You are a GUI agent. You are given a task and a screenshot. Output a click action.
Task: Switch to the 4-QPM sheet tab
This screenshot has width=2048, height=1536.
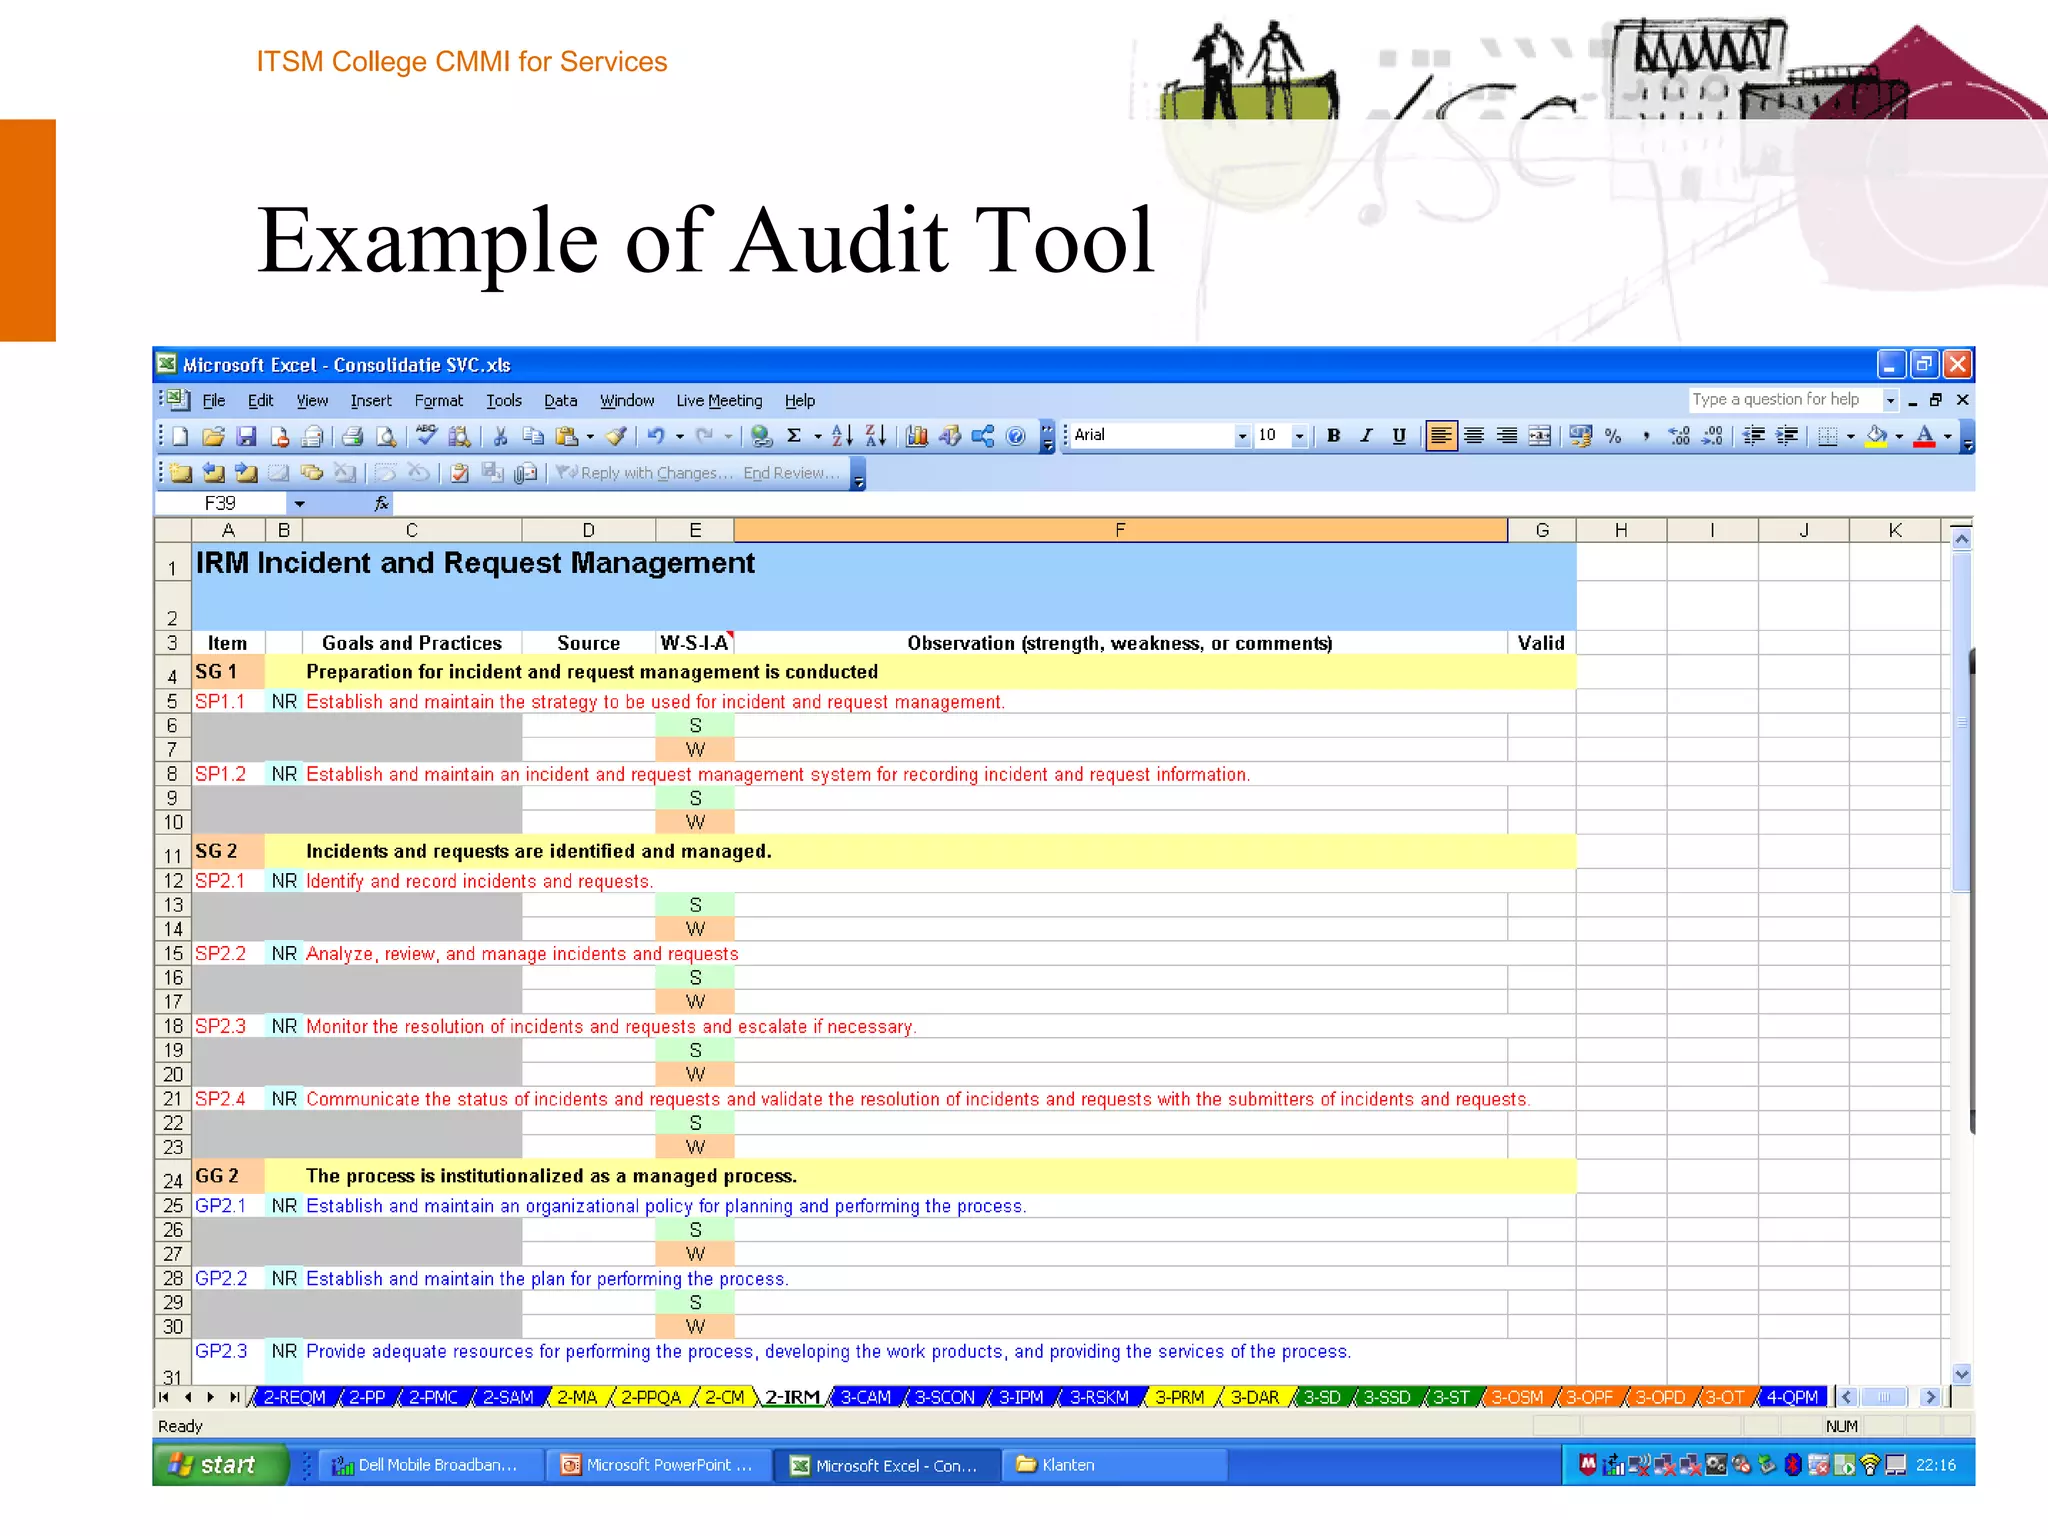click(x=1792, y=1397)
